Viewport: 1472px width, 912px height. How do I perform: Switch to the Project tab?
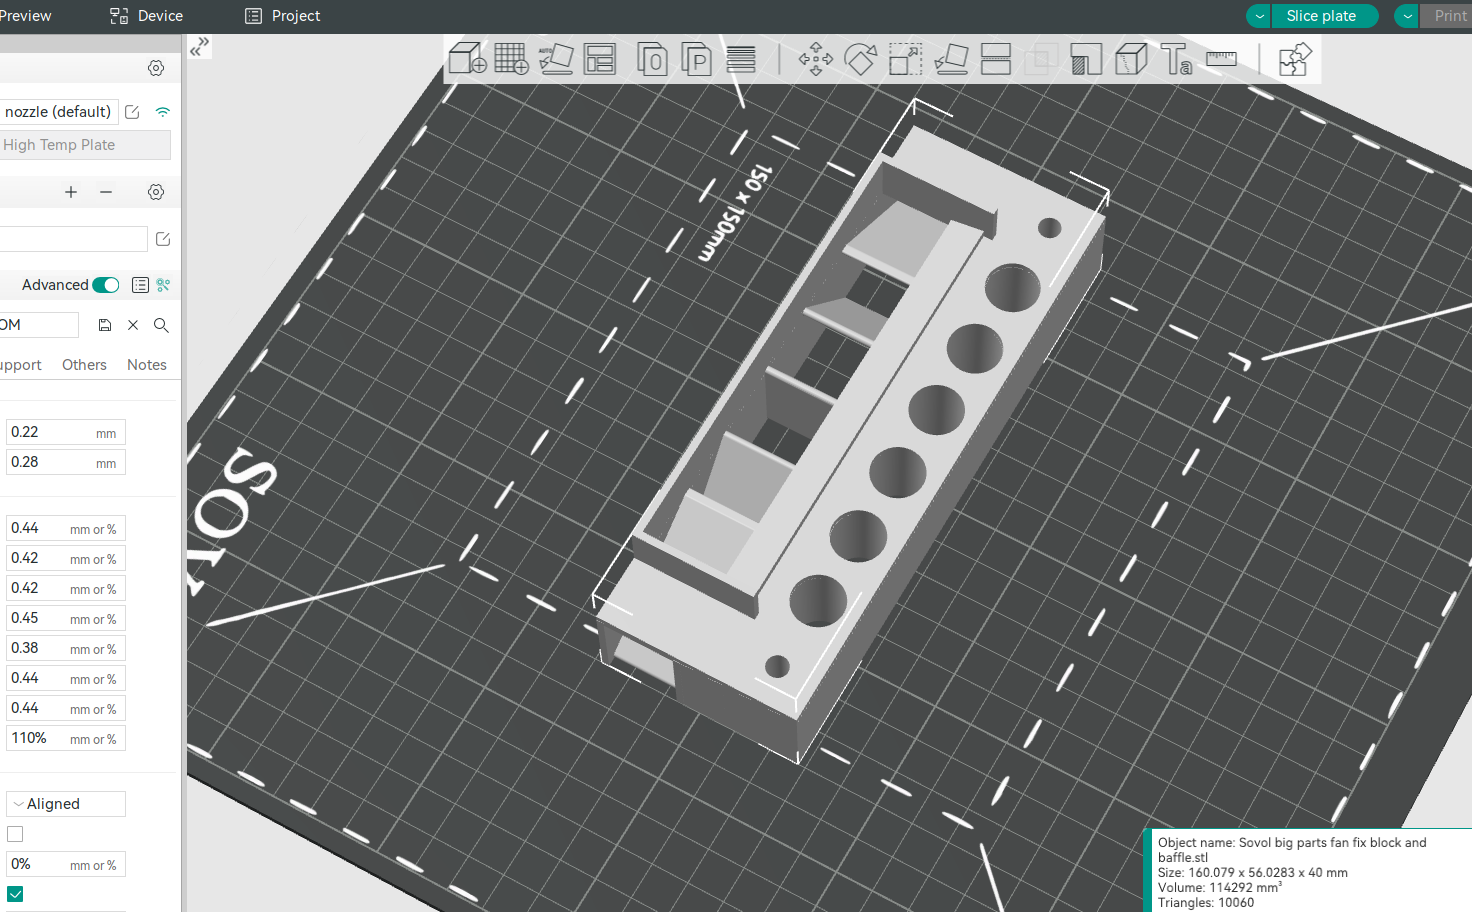coord(283,16)
